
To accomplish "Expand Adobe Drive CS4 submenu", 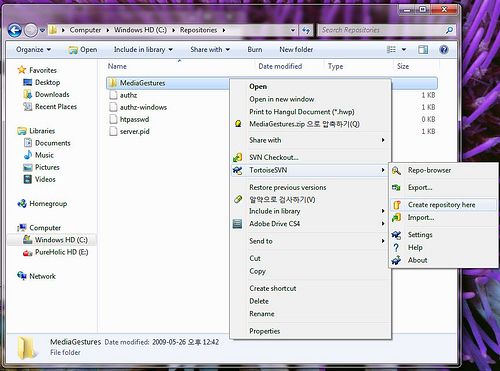I will 310,224.
